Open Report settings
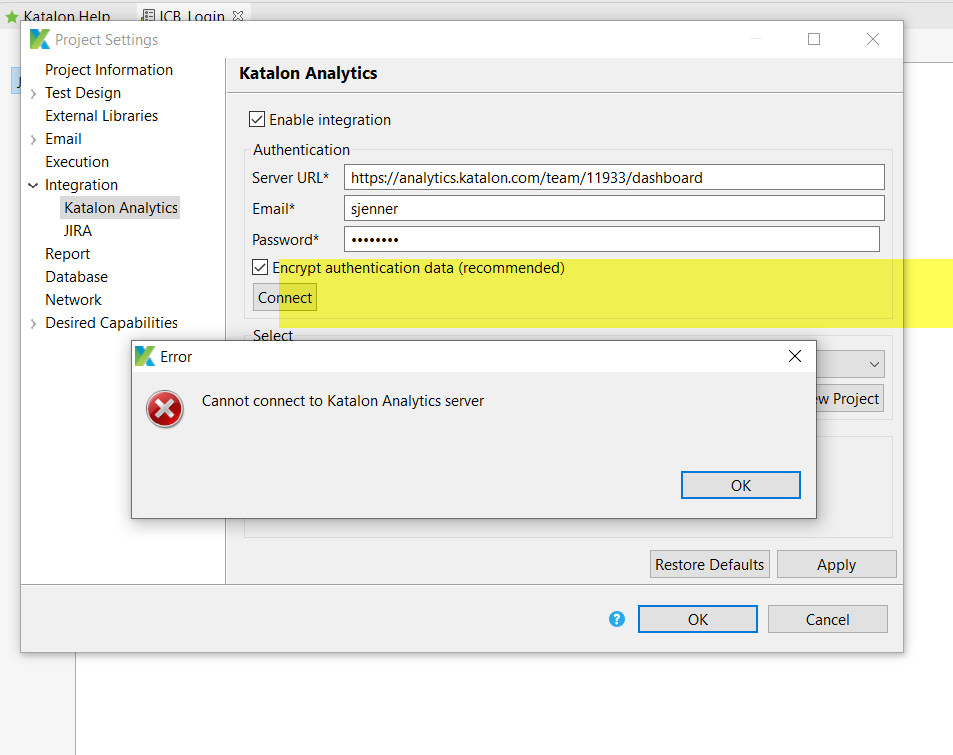953x755 pixels. point(67,254)
